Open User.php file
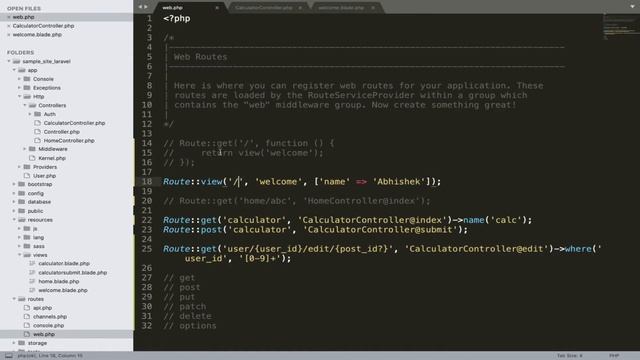 [x=44, y=176]
